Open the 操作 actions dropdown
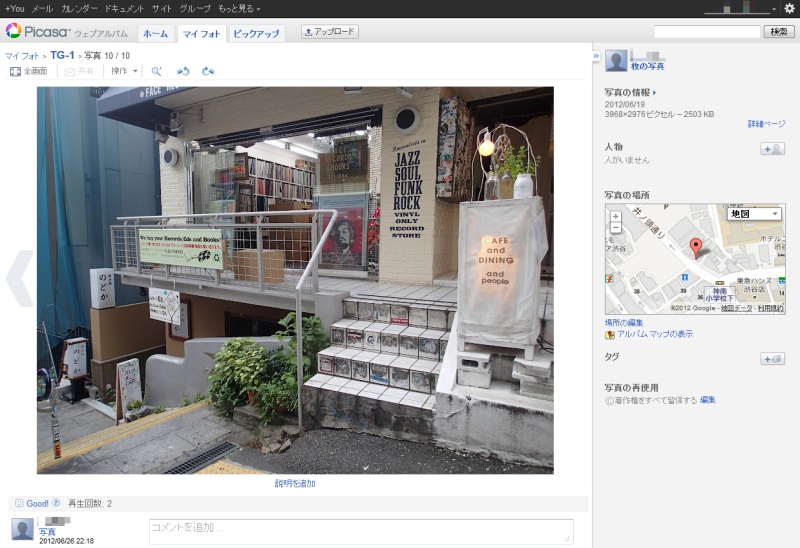This screenshot has width=800, height=548. pyautogui.click(x=124, y=71)
